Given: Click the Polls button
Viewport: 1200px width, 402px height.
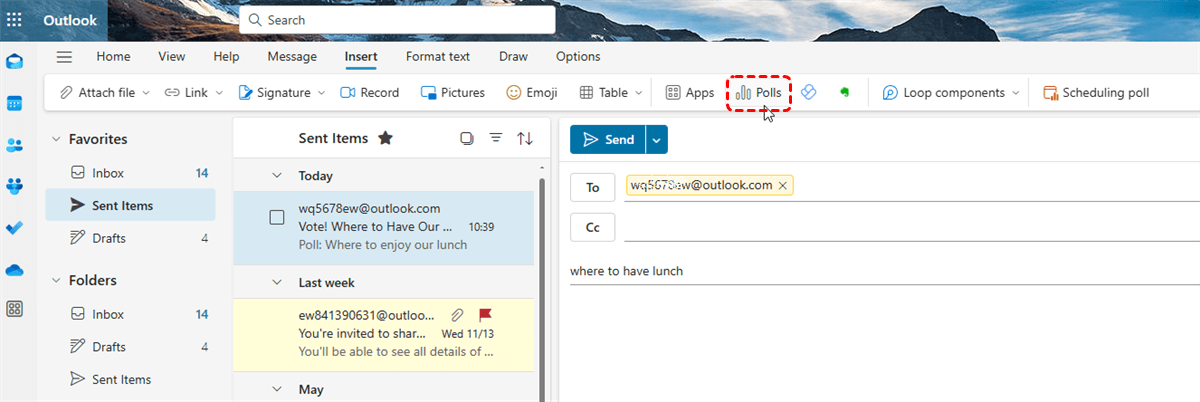Looking at the screenshot, I should [x=759, y=92].
